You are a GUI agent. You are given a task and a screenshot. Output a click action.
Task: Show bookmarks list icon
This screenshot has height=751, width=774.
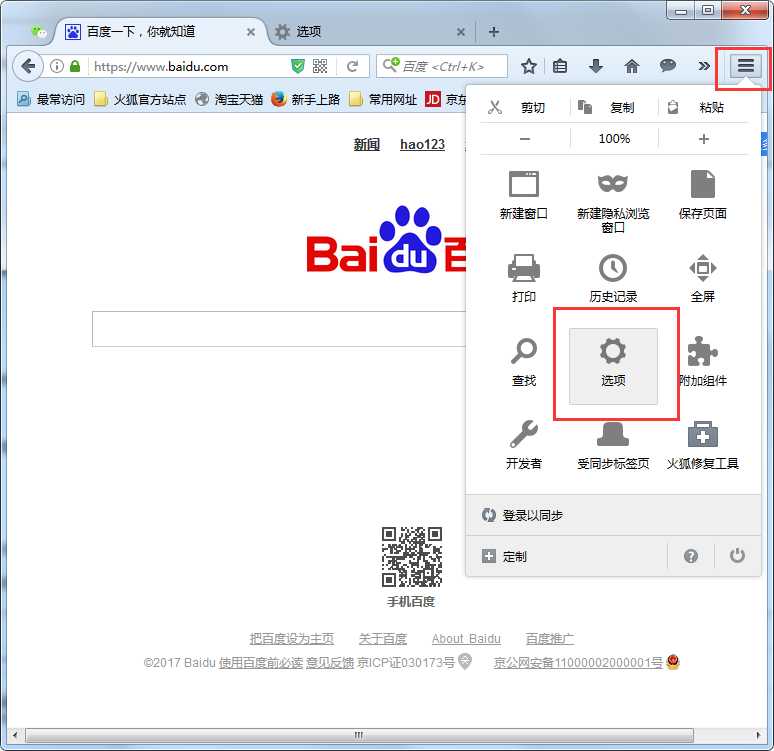coord(560,66)
